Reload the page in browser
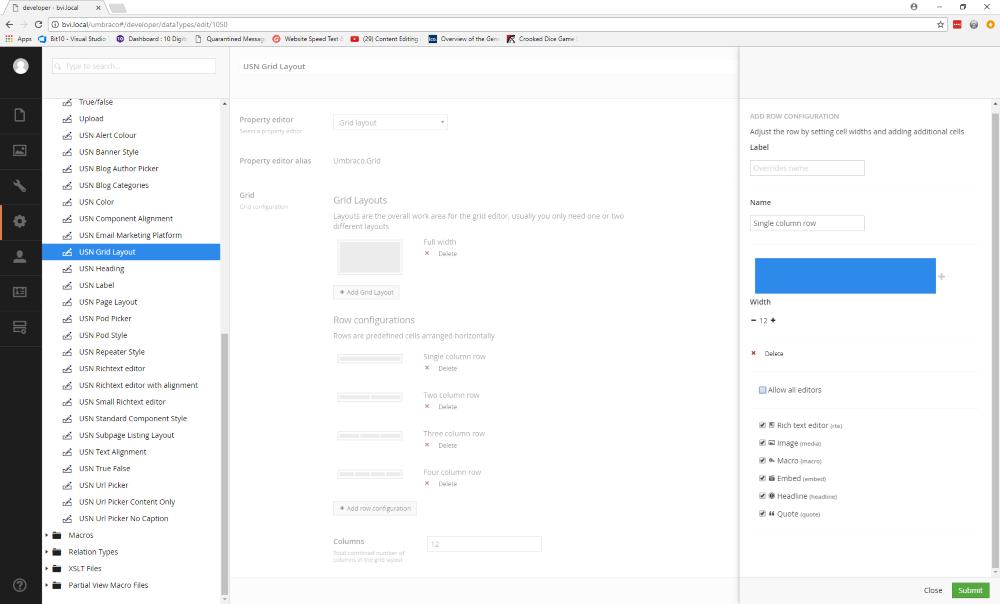The image size is (1000, 604). (38, 24)
